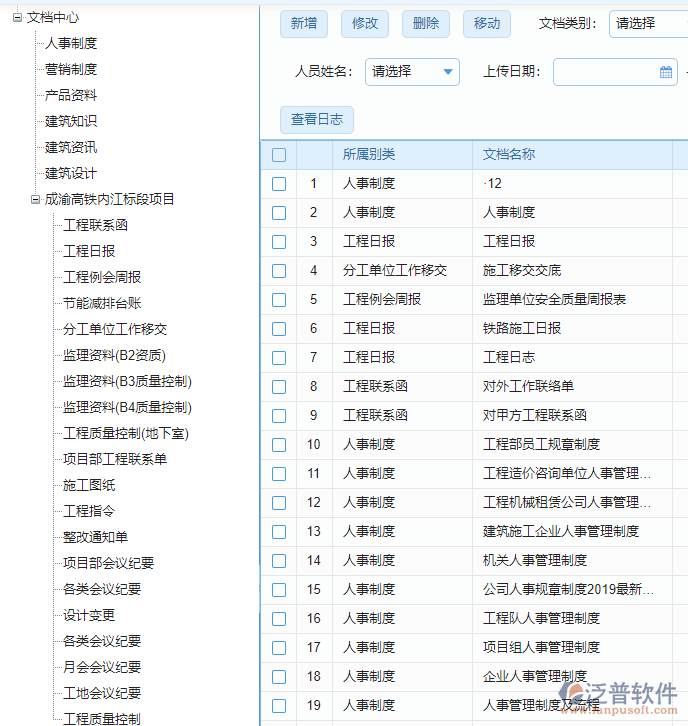The image size is (688, 726).
Task: Toggle the select-all checkbox in table header
Action: (279, 155)
